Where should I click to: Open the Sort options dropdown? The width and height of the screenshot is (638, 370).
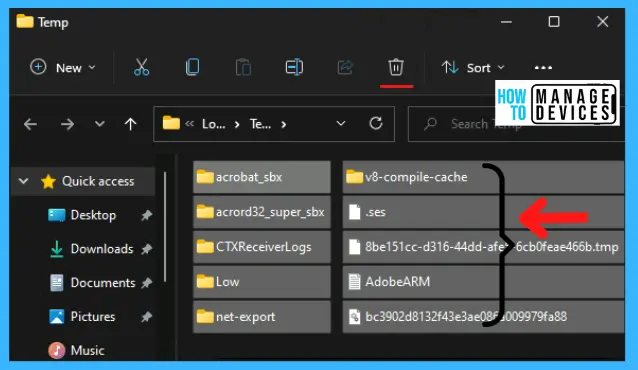[x=473, y=68]
